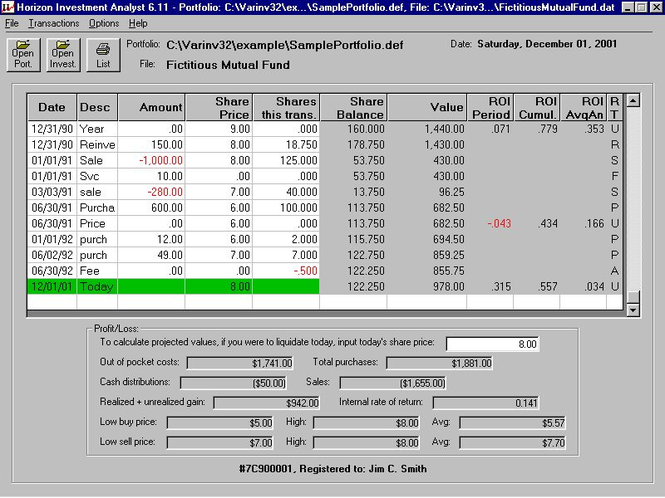Click the Amount column header

[x=151, y=108]
